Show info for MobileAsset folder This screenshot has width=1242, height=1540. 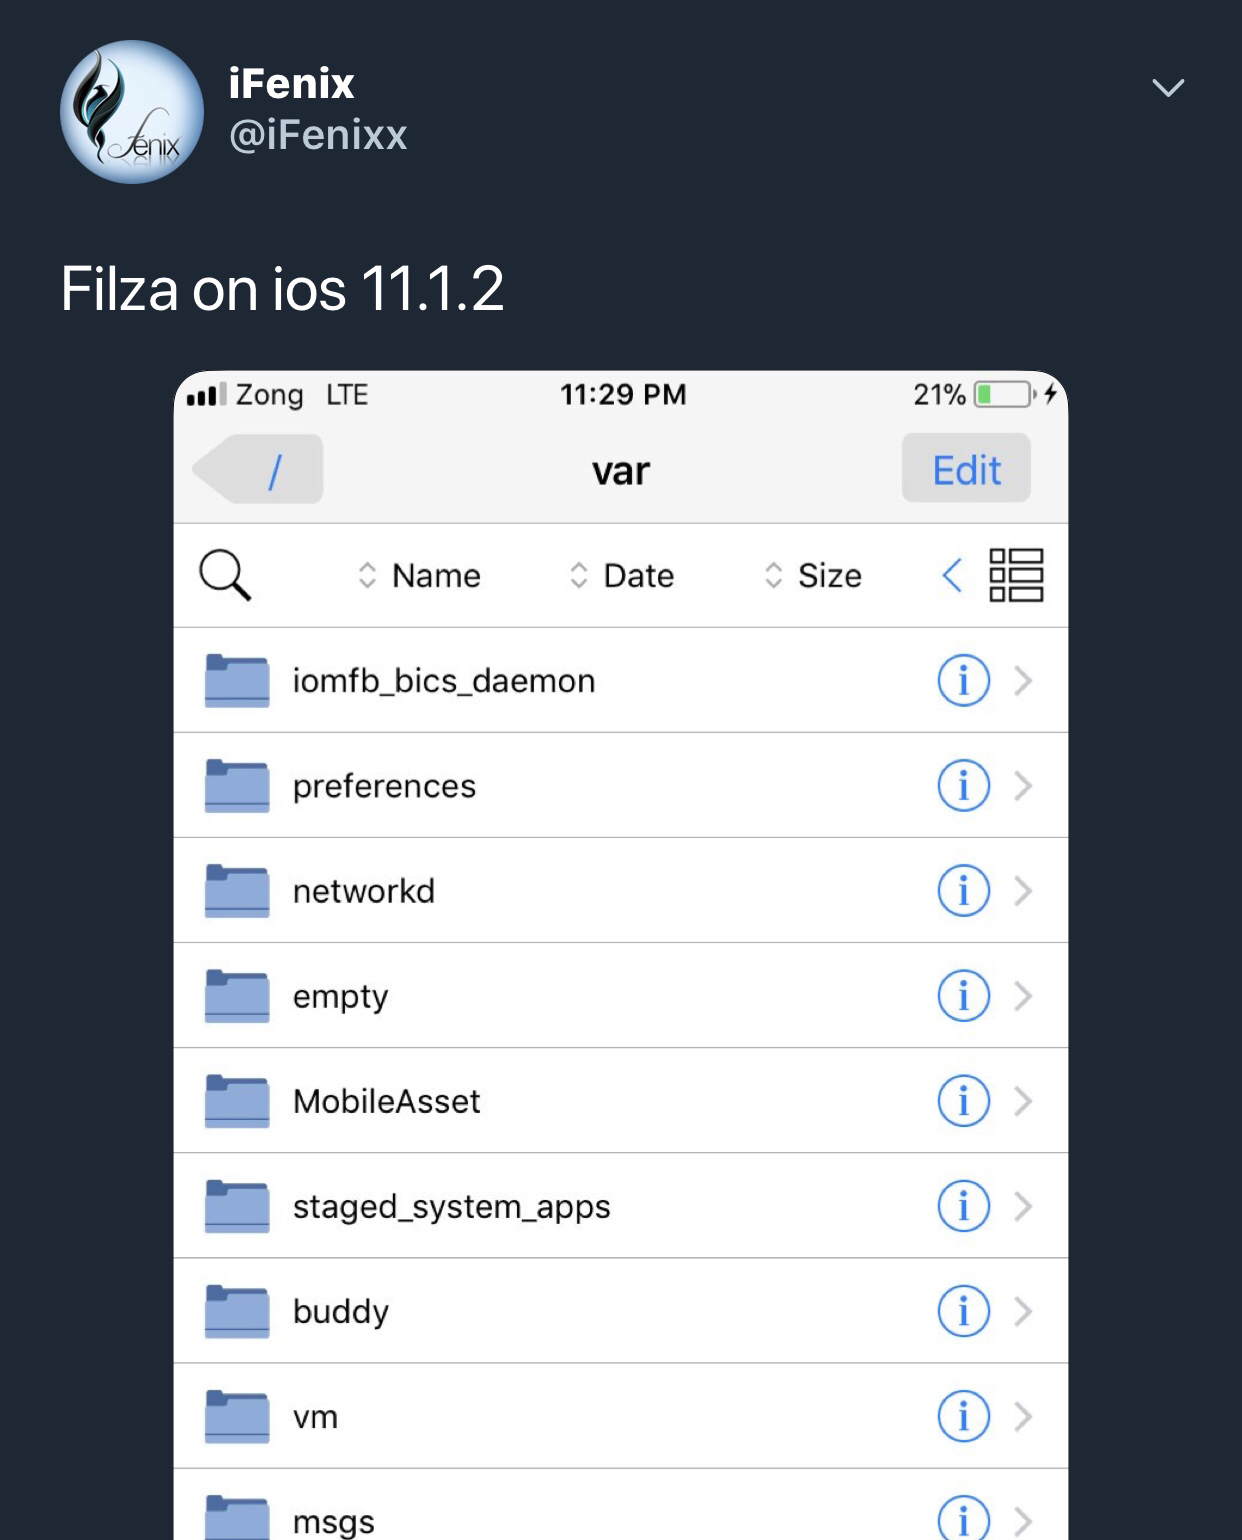click(963, 1101)
